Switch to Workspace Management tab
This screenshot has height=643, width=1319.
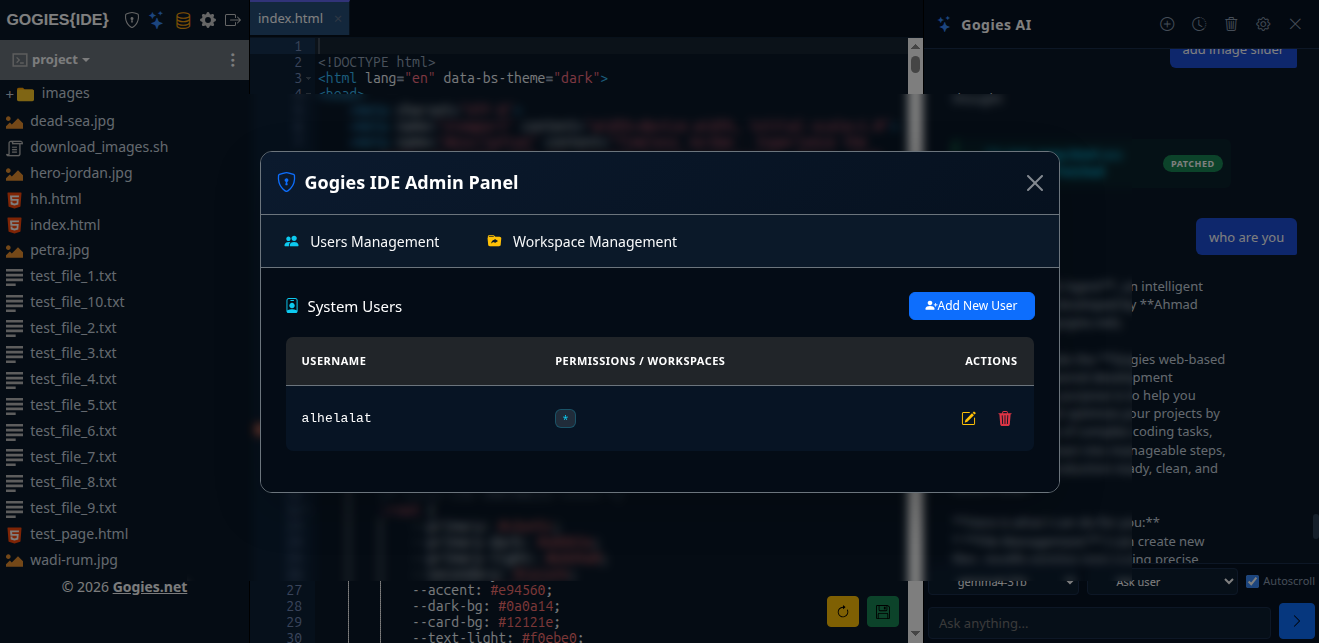(x=582, y=241)
